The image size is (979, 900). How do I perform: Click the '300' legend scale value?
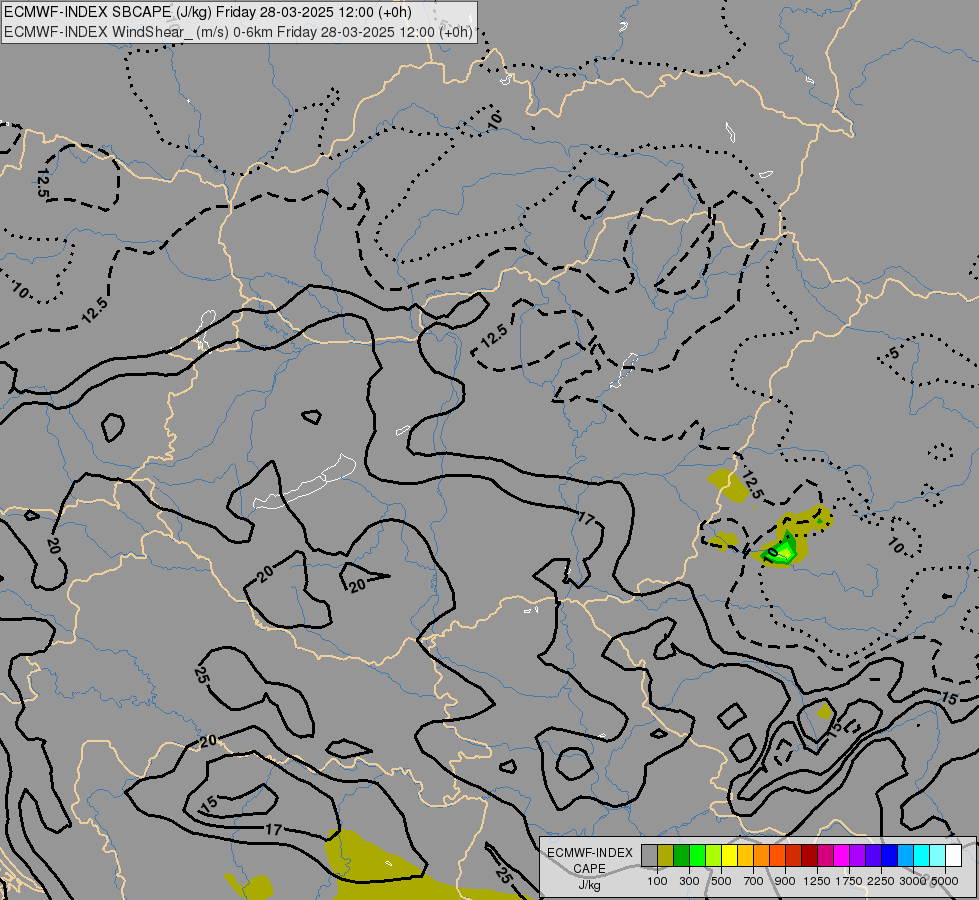click(x=689, y=881)
